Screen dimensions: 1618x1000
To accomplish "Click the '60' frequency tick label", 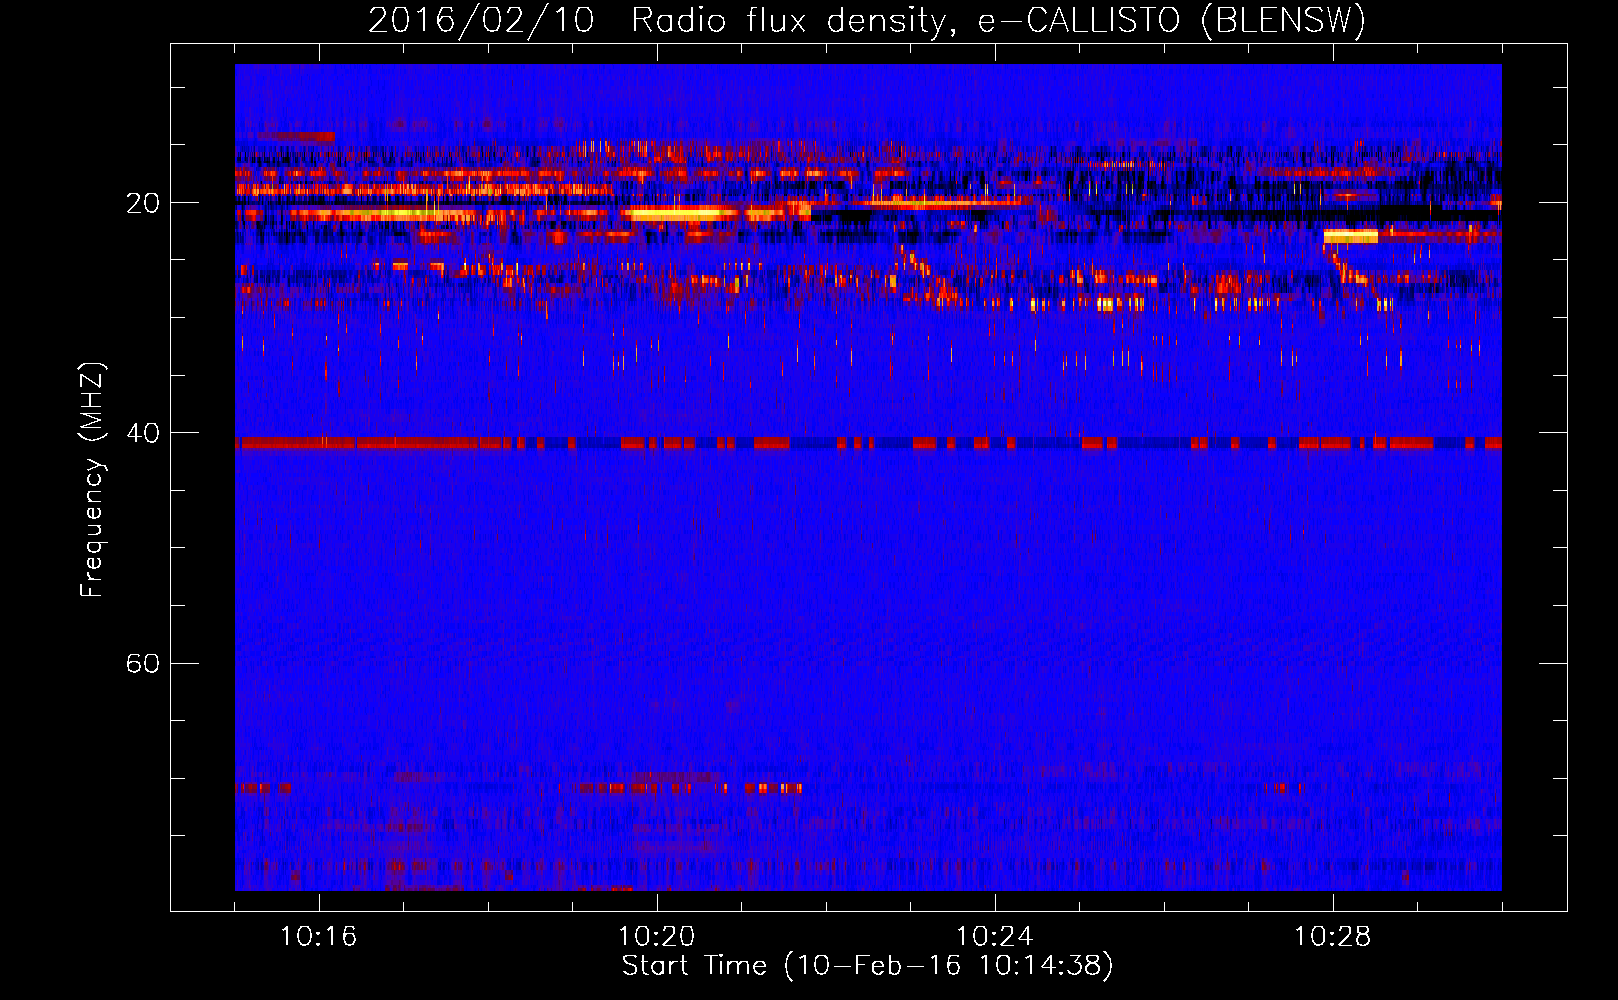I will tap(142, 664).
